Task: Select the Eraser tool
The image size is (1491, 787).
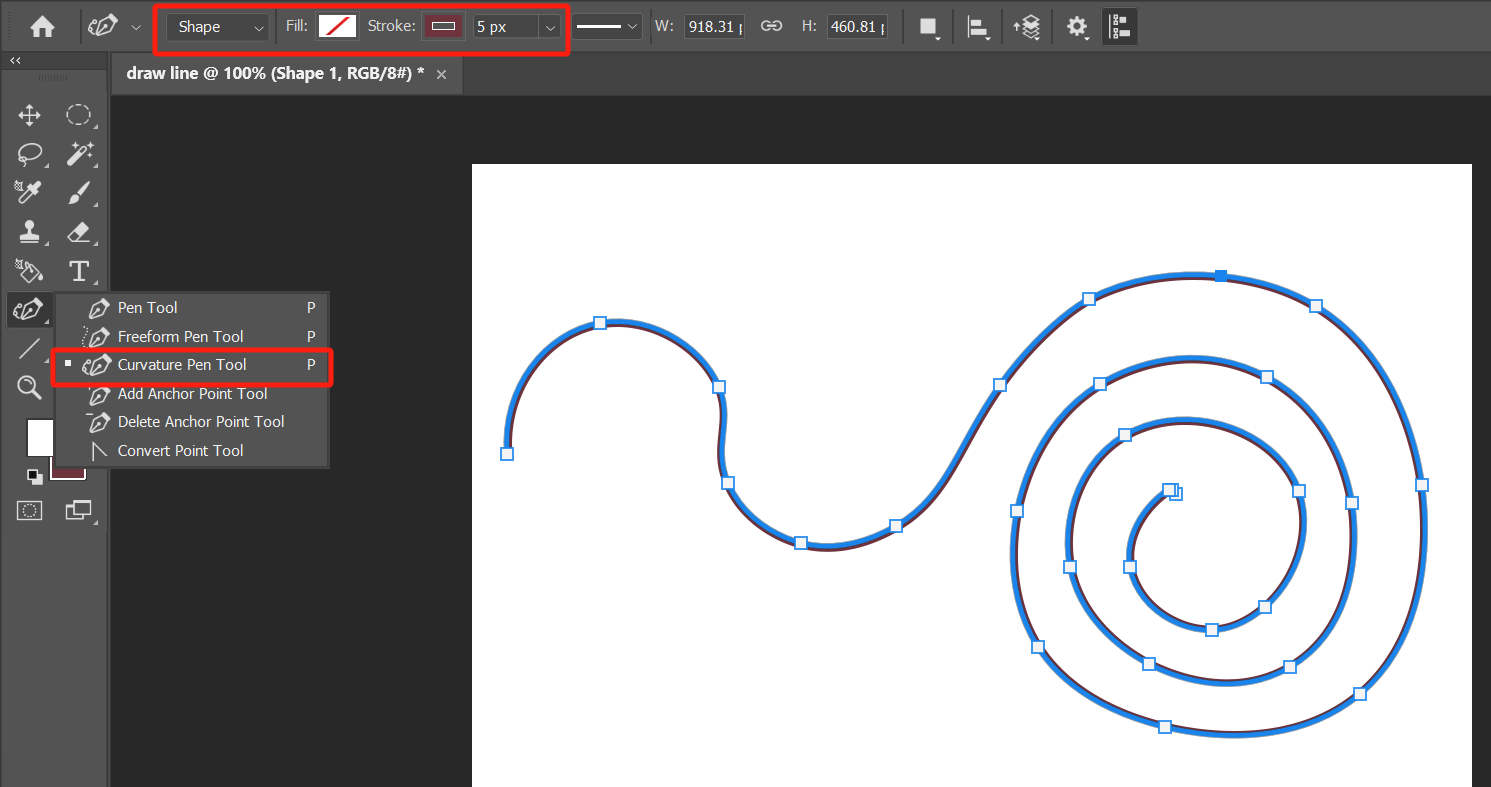Action: (x=79, y=232)
